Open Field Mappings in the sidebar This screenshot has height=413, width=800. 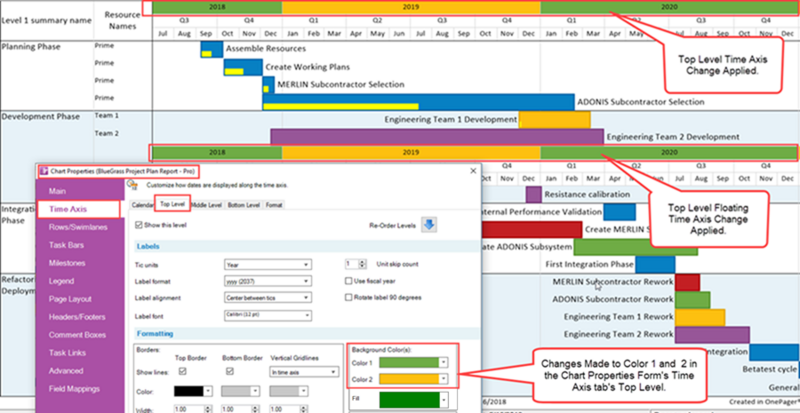pyautogui.click(x=74, y=388)
